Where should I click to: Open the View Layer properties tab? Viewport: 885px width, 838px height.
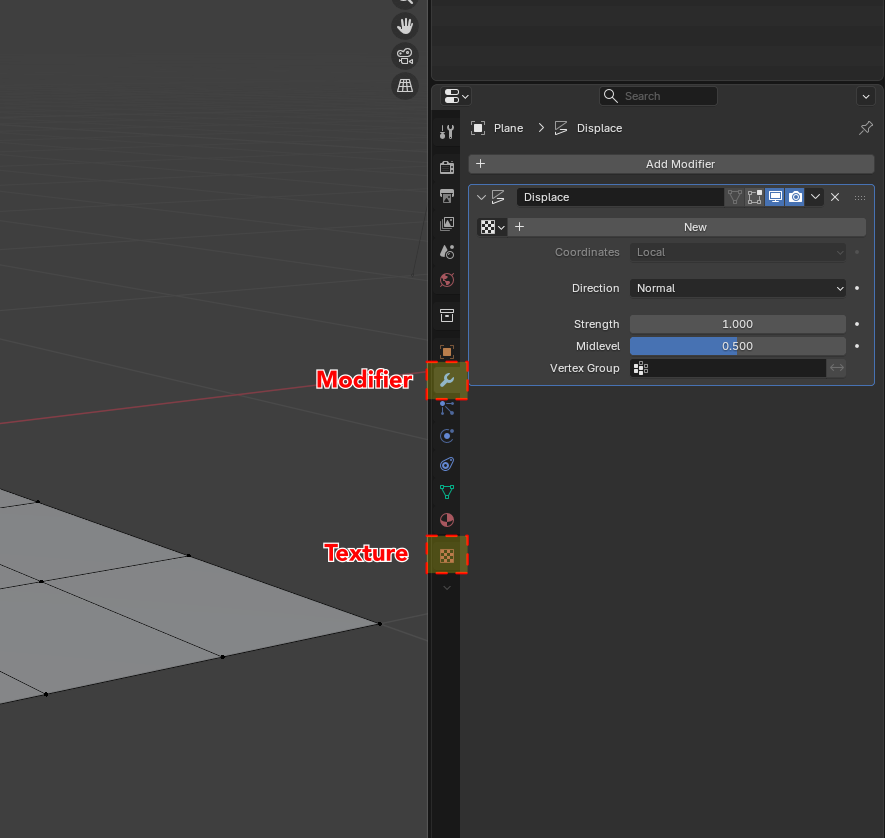pos(446,223)
